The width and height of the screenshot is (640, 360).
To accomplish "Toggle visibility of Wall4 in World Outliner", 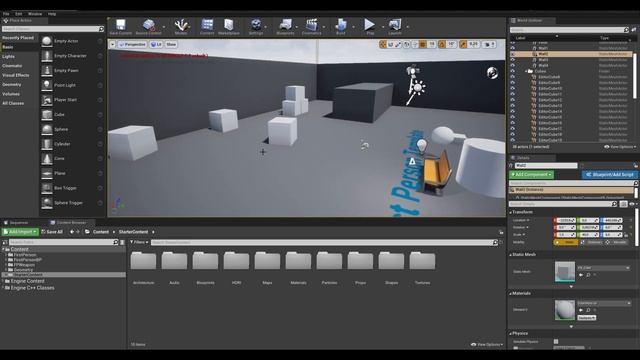I will point(513,65).
